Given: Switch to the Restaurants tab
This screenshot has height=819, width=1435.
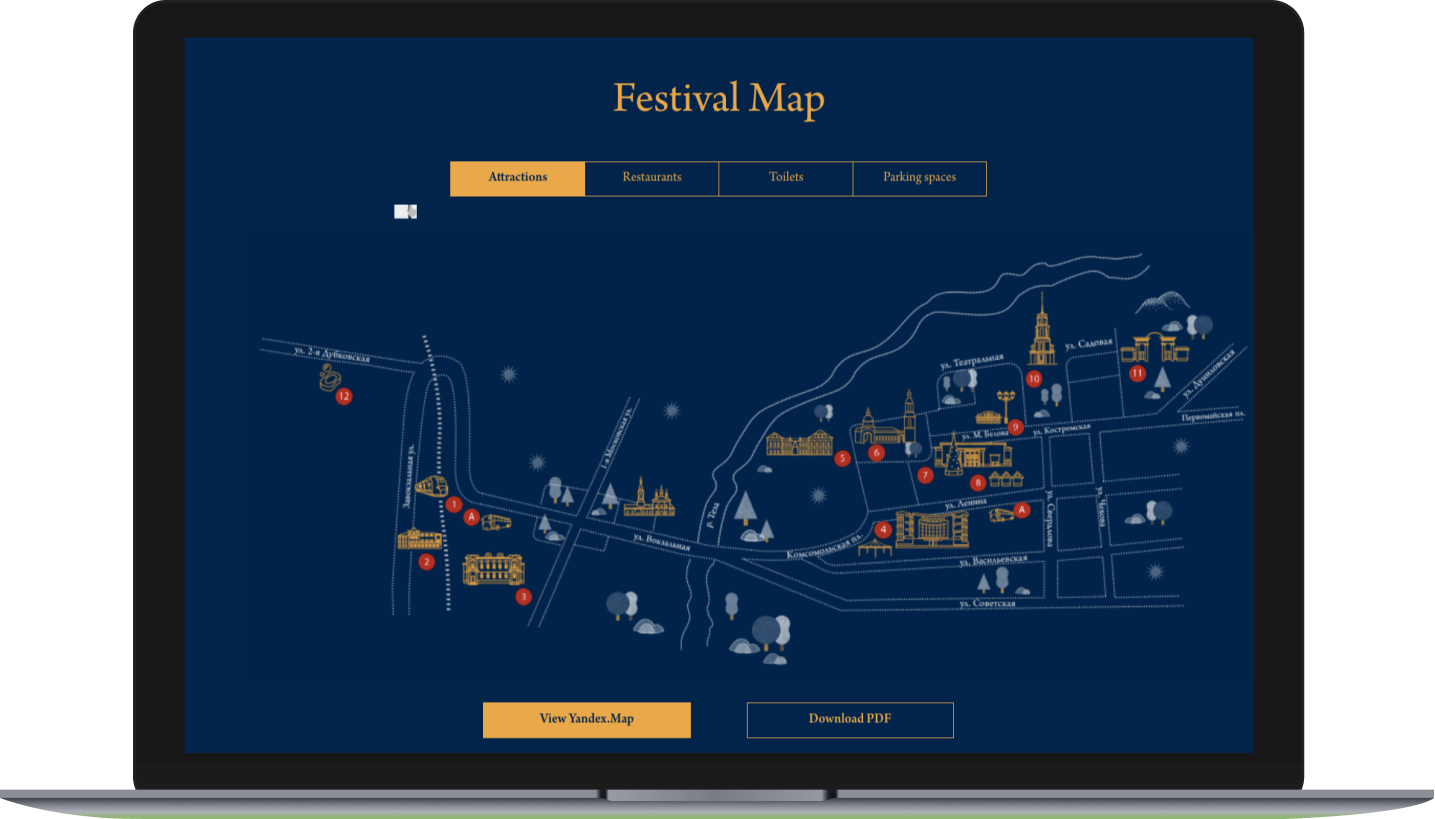Looking at the screenshot, I should click(652, 178).
